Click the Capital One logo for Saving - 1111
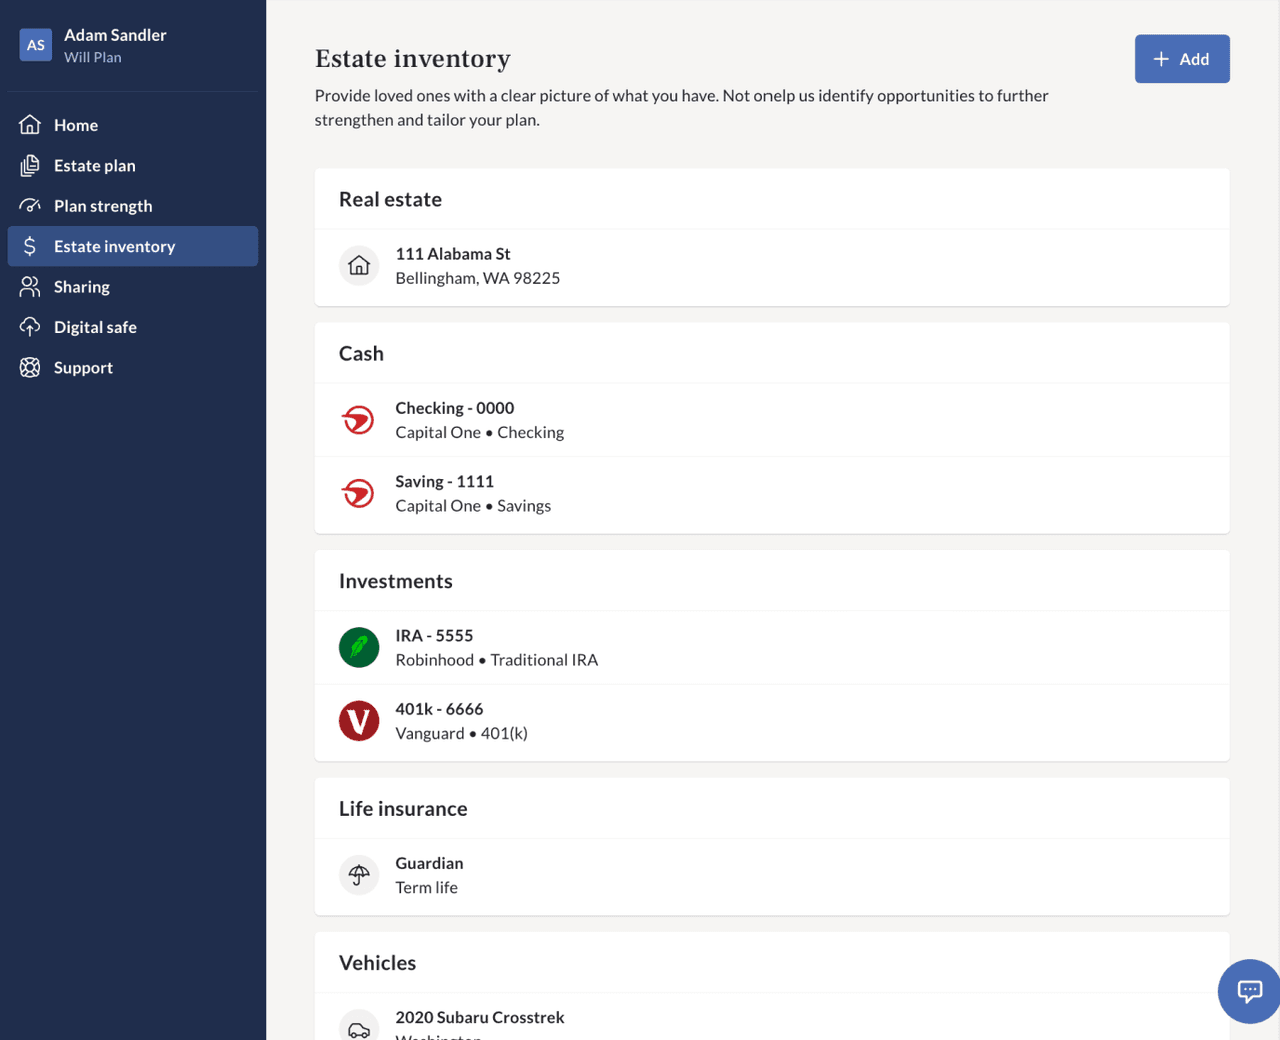1280x1040 pixels. [x=359, y=493]
